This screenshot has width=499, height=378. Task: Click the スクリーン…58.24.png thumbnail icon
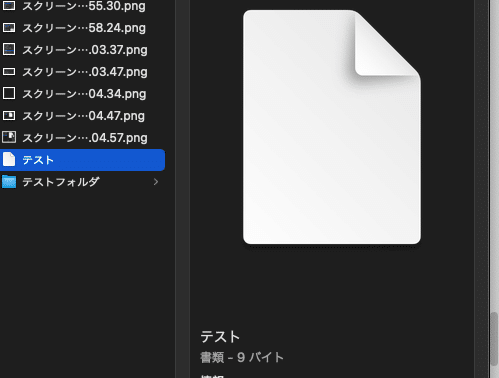coord(9,28)
